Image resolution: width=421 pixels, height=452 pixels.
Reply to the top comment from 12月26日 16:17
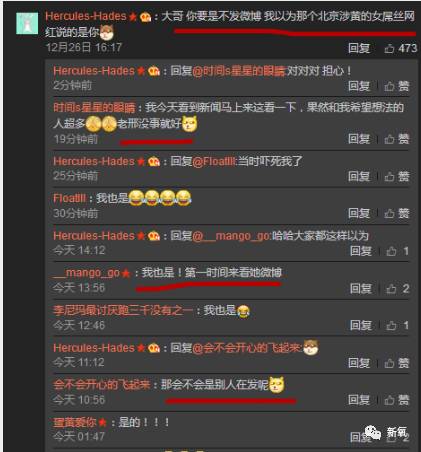click(x=359, y=48)
